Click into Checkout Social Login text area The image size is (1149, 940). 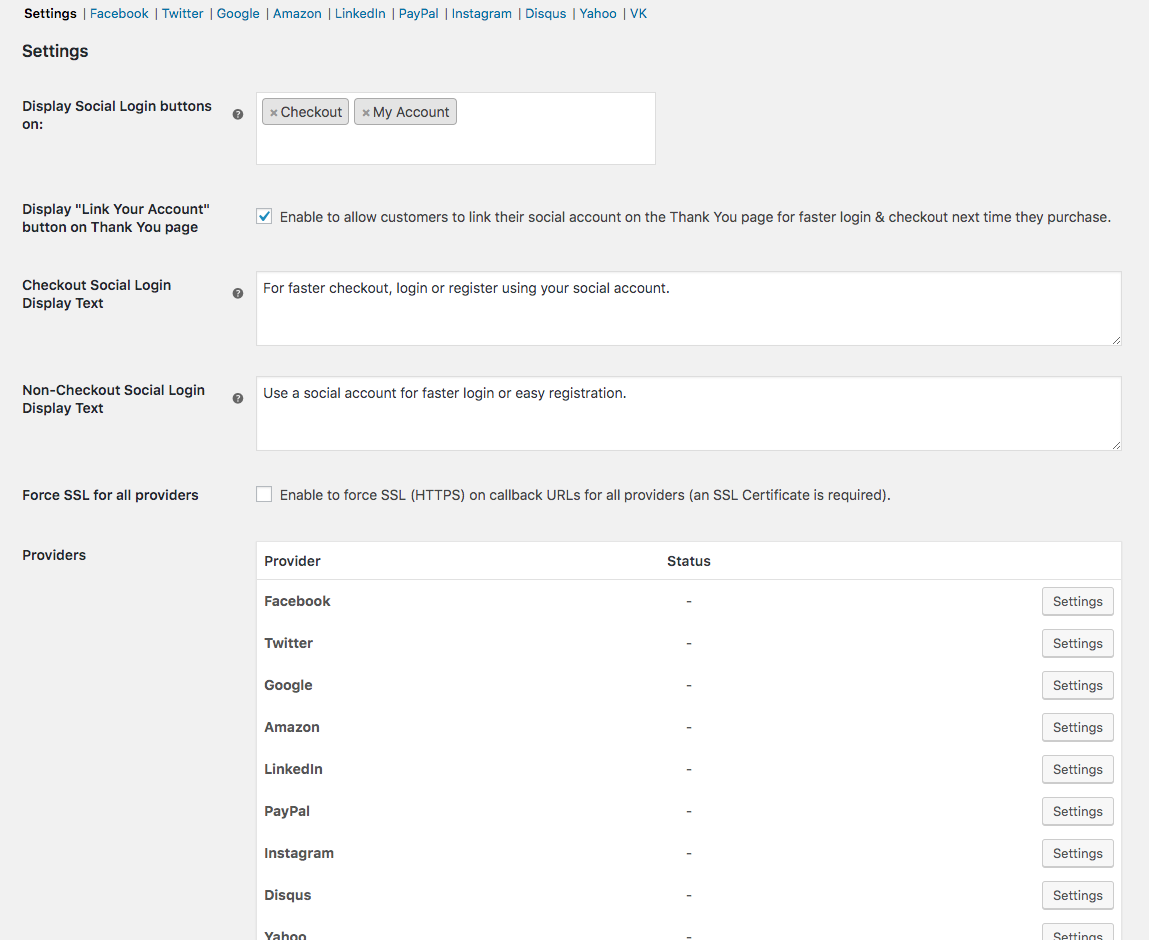click(x=688, y=309)
